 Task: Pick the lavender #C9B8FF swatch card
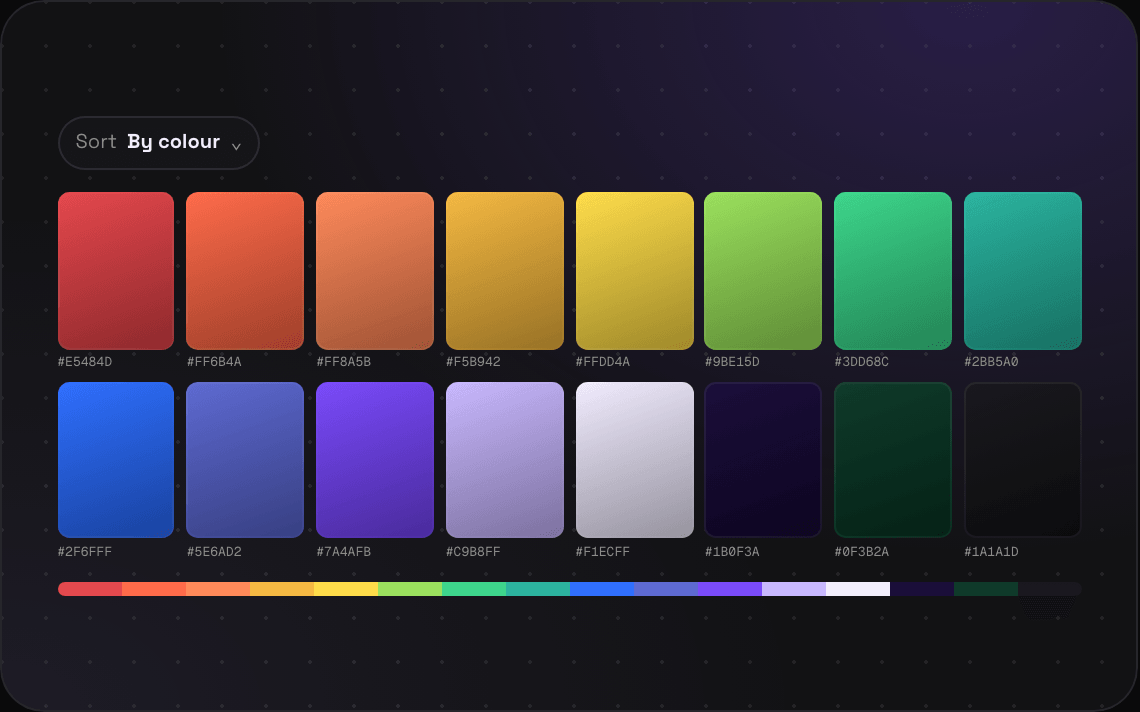(x=505, y=460)
